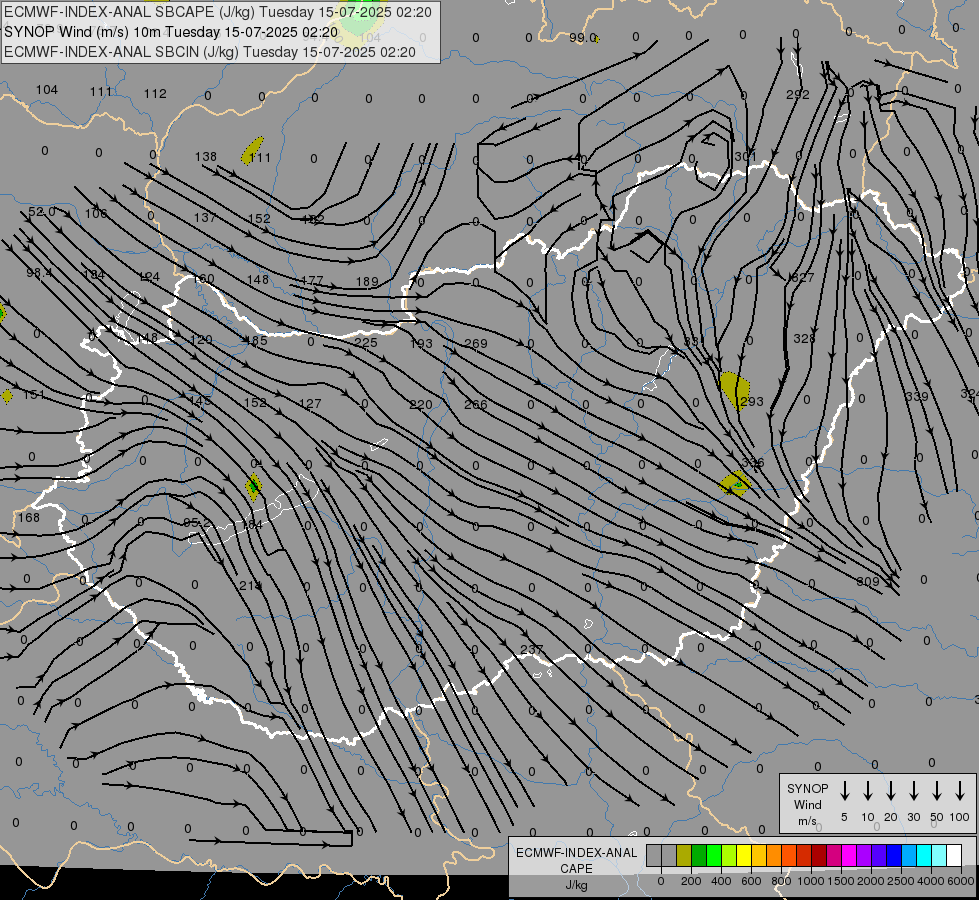This screenshot has height=900, width=979.
Task: Click the 6000 tick label on CAPE scale
Action: click(961, 881)
